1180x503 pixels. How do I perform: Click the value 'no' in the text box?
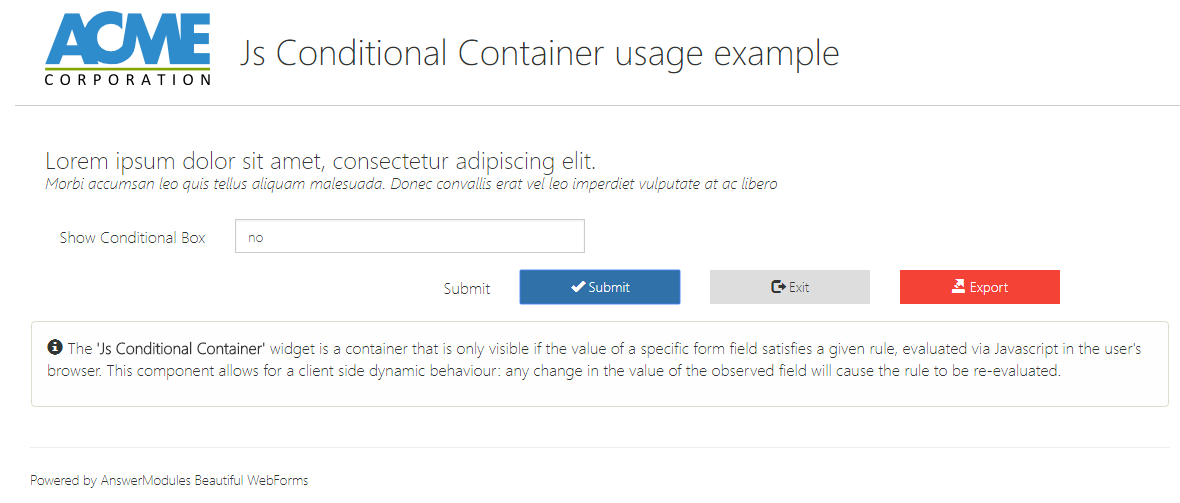255,238
